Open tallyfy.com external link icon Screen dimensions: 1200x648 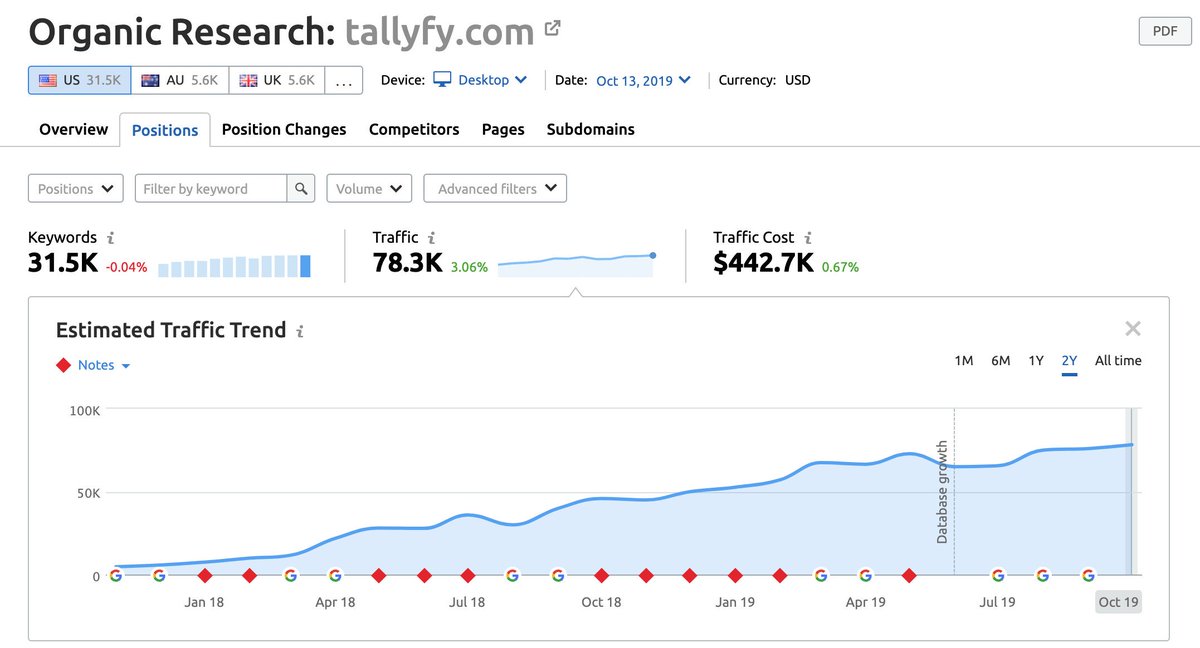(x=553, y=30)
